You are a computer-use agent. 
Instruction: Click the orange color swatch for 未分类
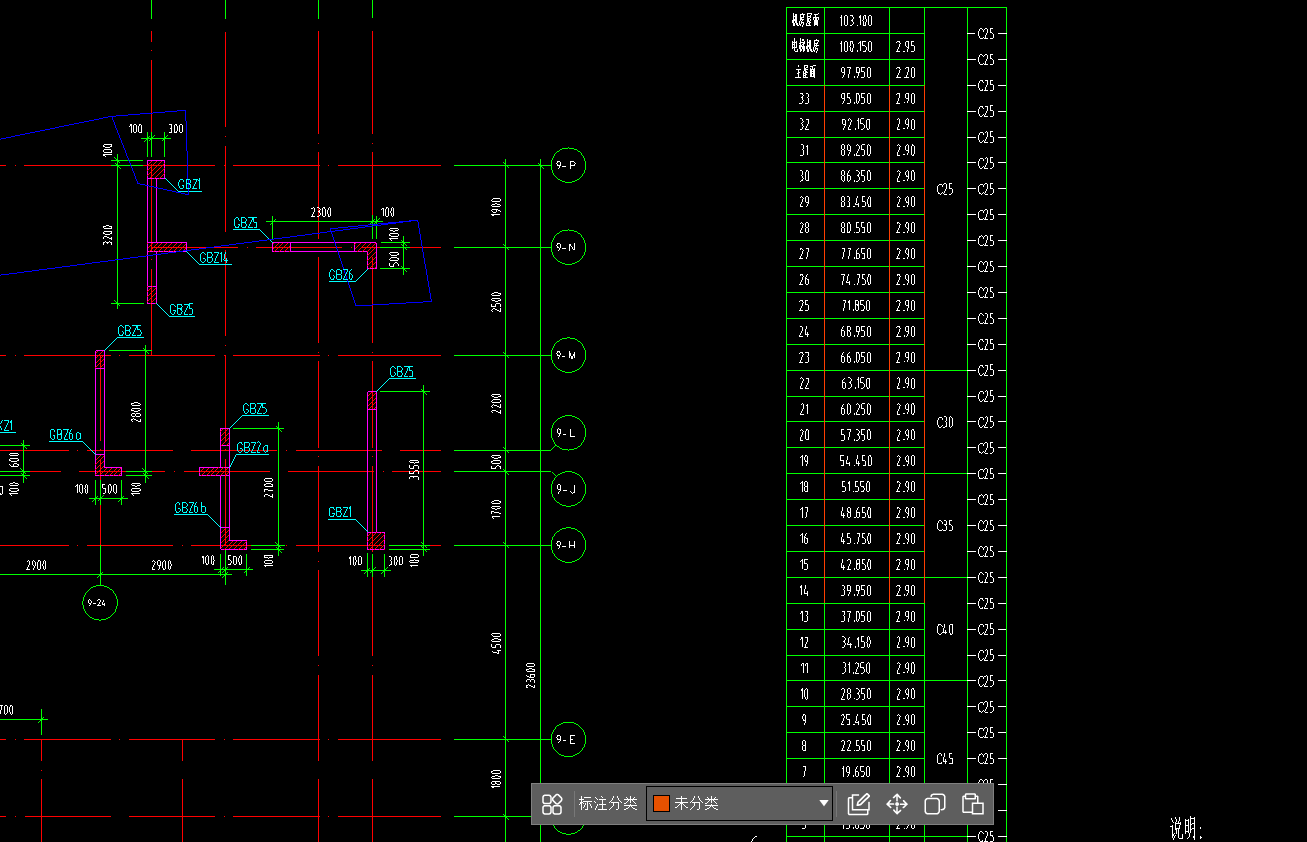pos(661,803)
